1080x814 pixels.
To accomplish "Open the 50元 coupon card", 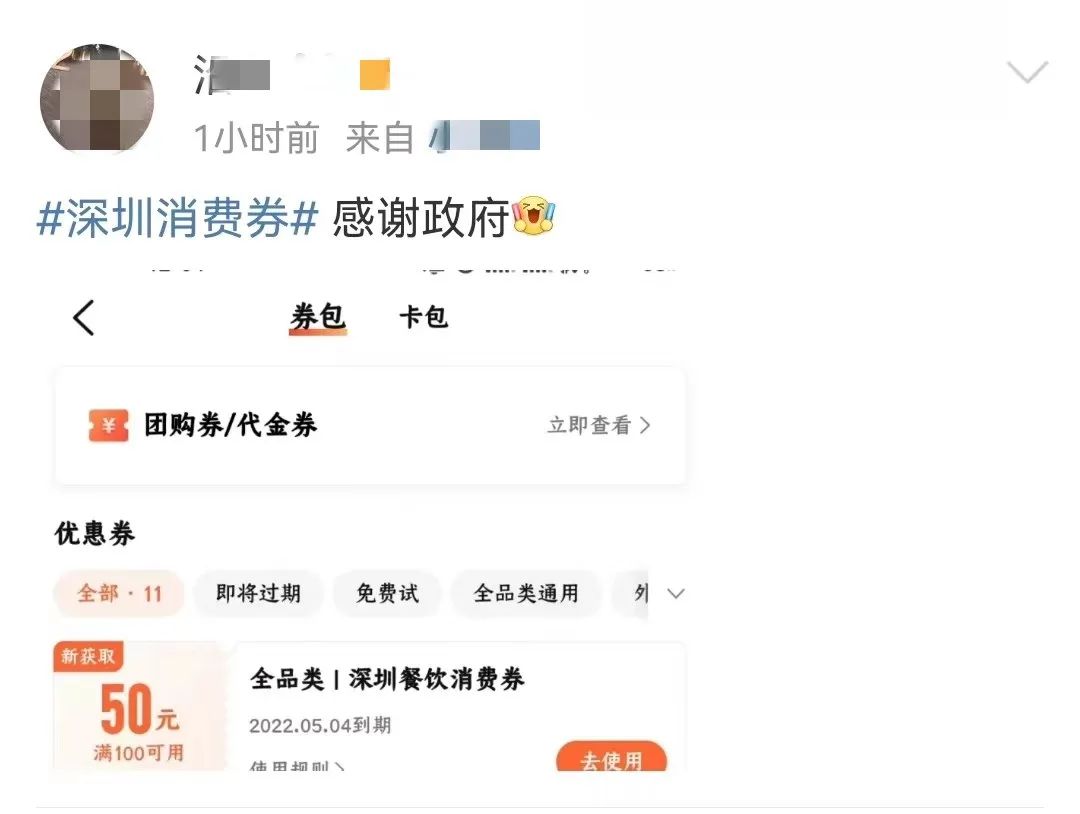I will click(369, 707).
